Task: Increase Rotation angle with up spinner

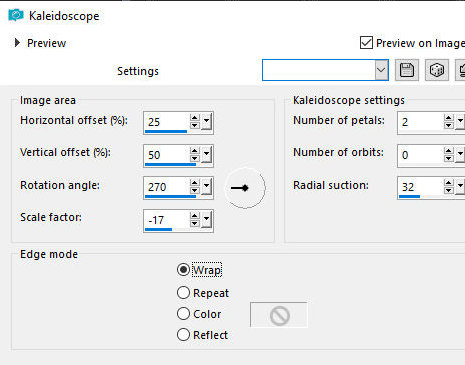Action: [195, 183]
